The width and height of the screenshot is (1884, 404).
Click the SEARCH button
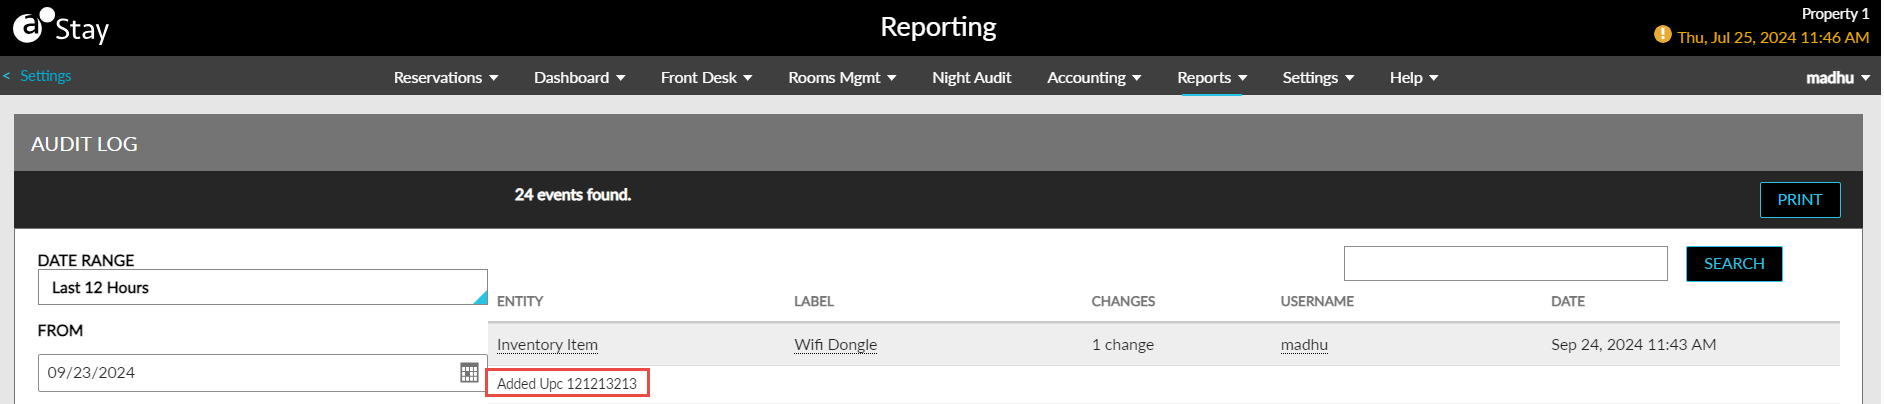1734,264
